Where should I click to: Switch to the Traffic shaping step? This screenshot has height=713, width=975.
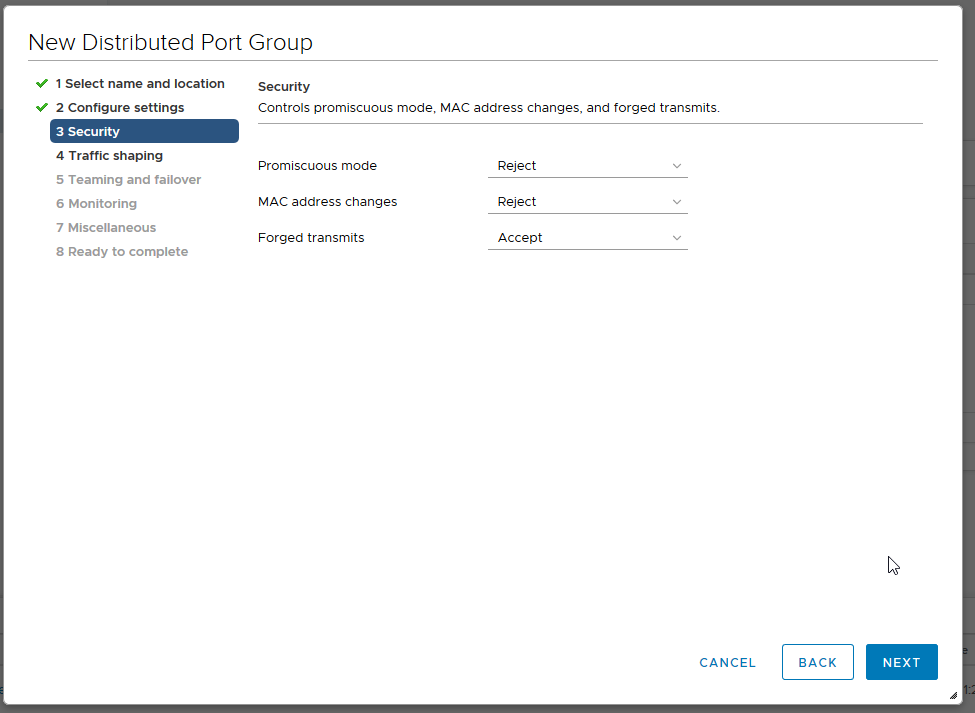[110, 155]
